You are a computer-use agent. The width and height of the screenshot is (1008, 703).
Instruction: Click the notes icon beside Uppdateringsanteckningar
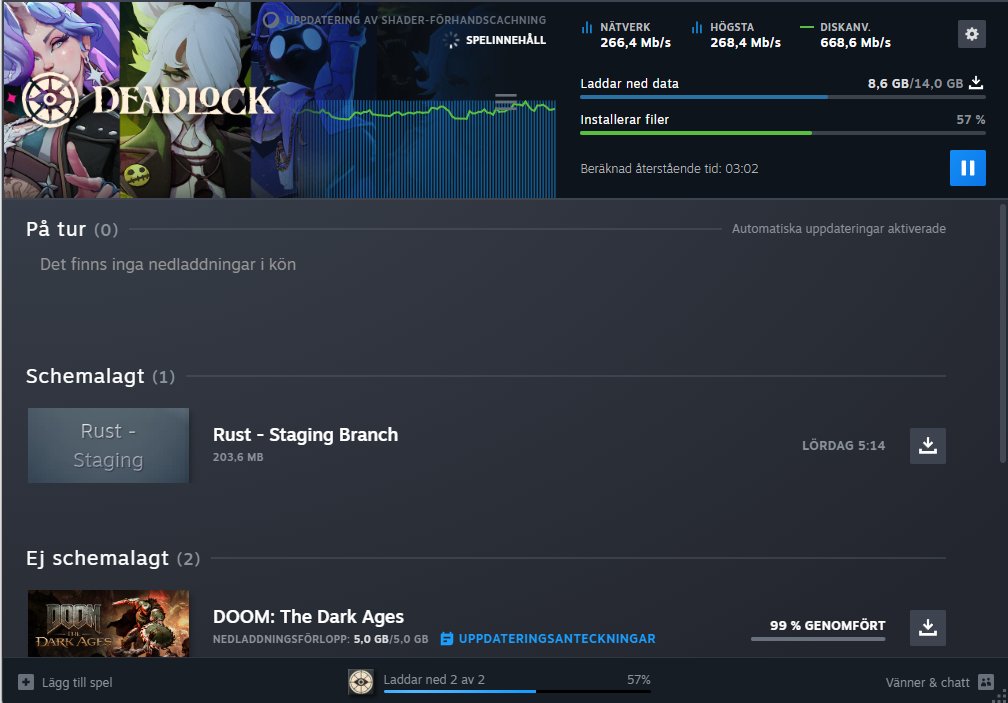(447, 639)
